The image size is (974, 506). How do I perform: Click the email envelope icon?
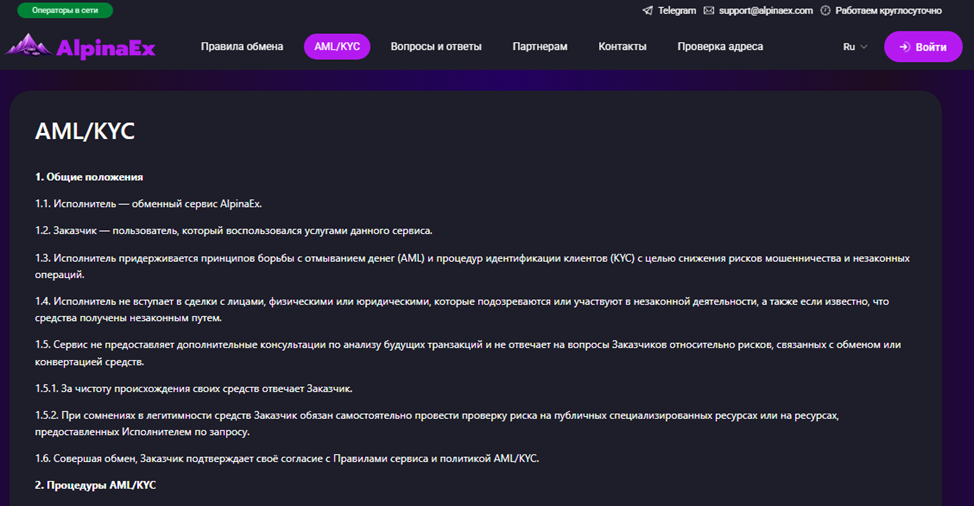coord(709,11)
